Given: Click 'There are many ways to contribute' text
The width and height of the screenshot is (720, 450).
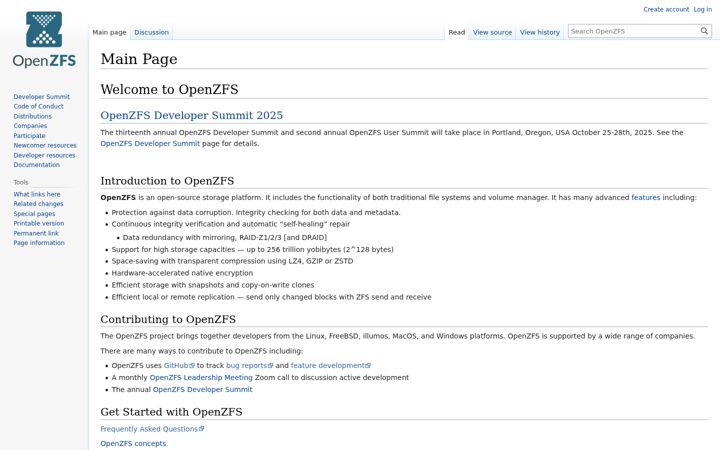Looking at the screenshot, I should [x=202, y=351].
